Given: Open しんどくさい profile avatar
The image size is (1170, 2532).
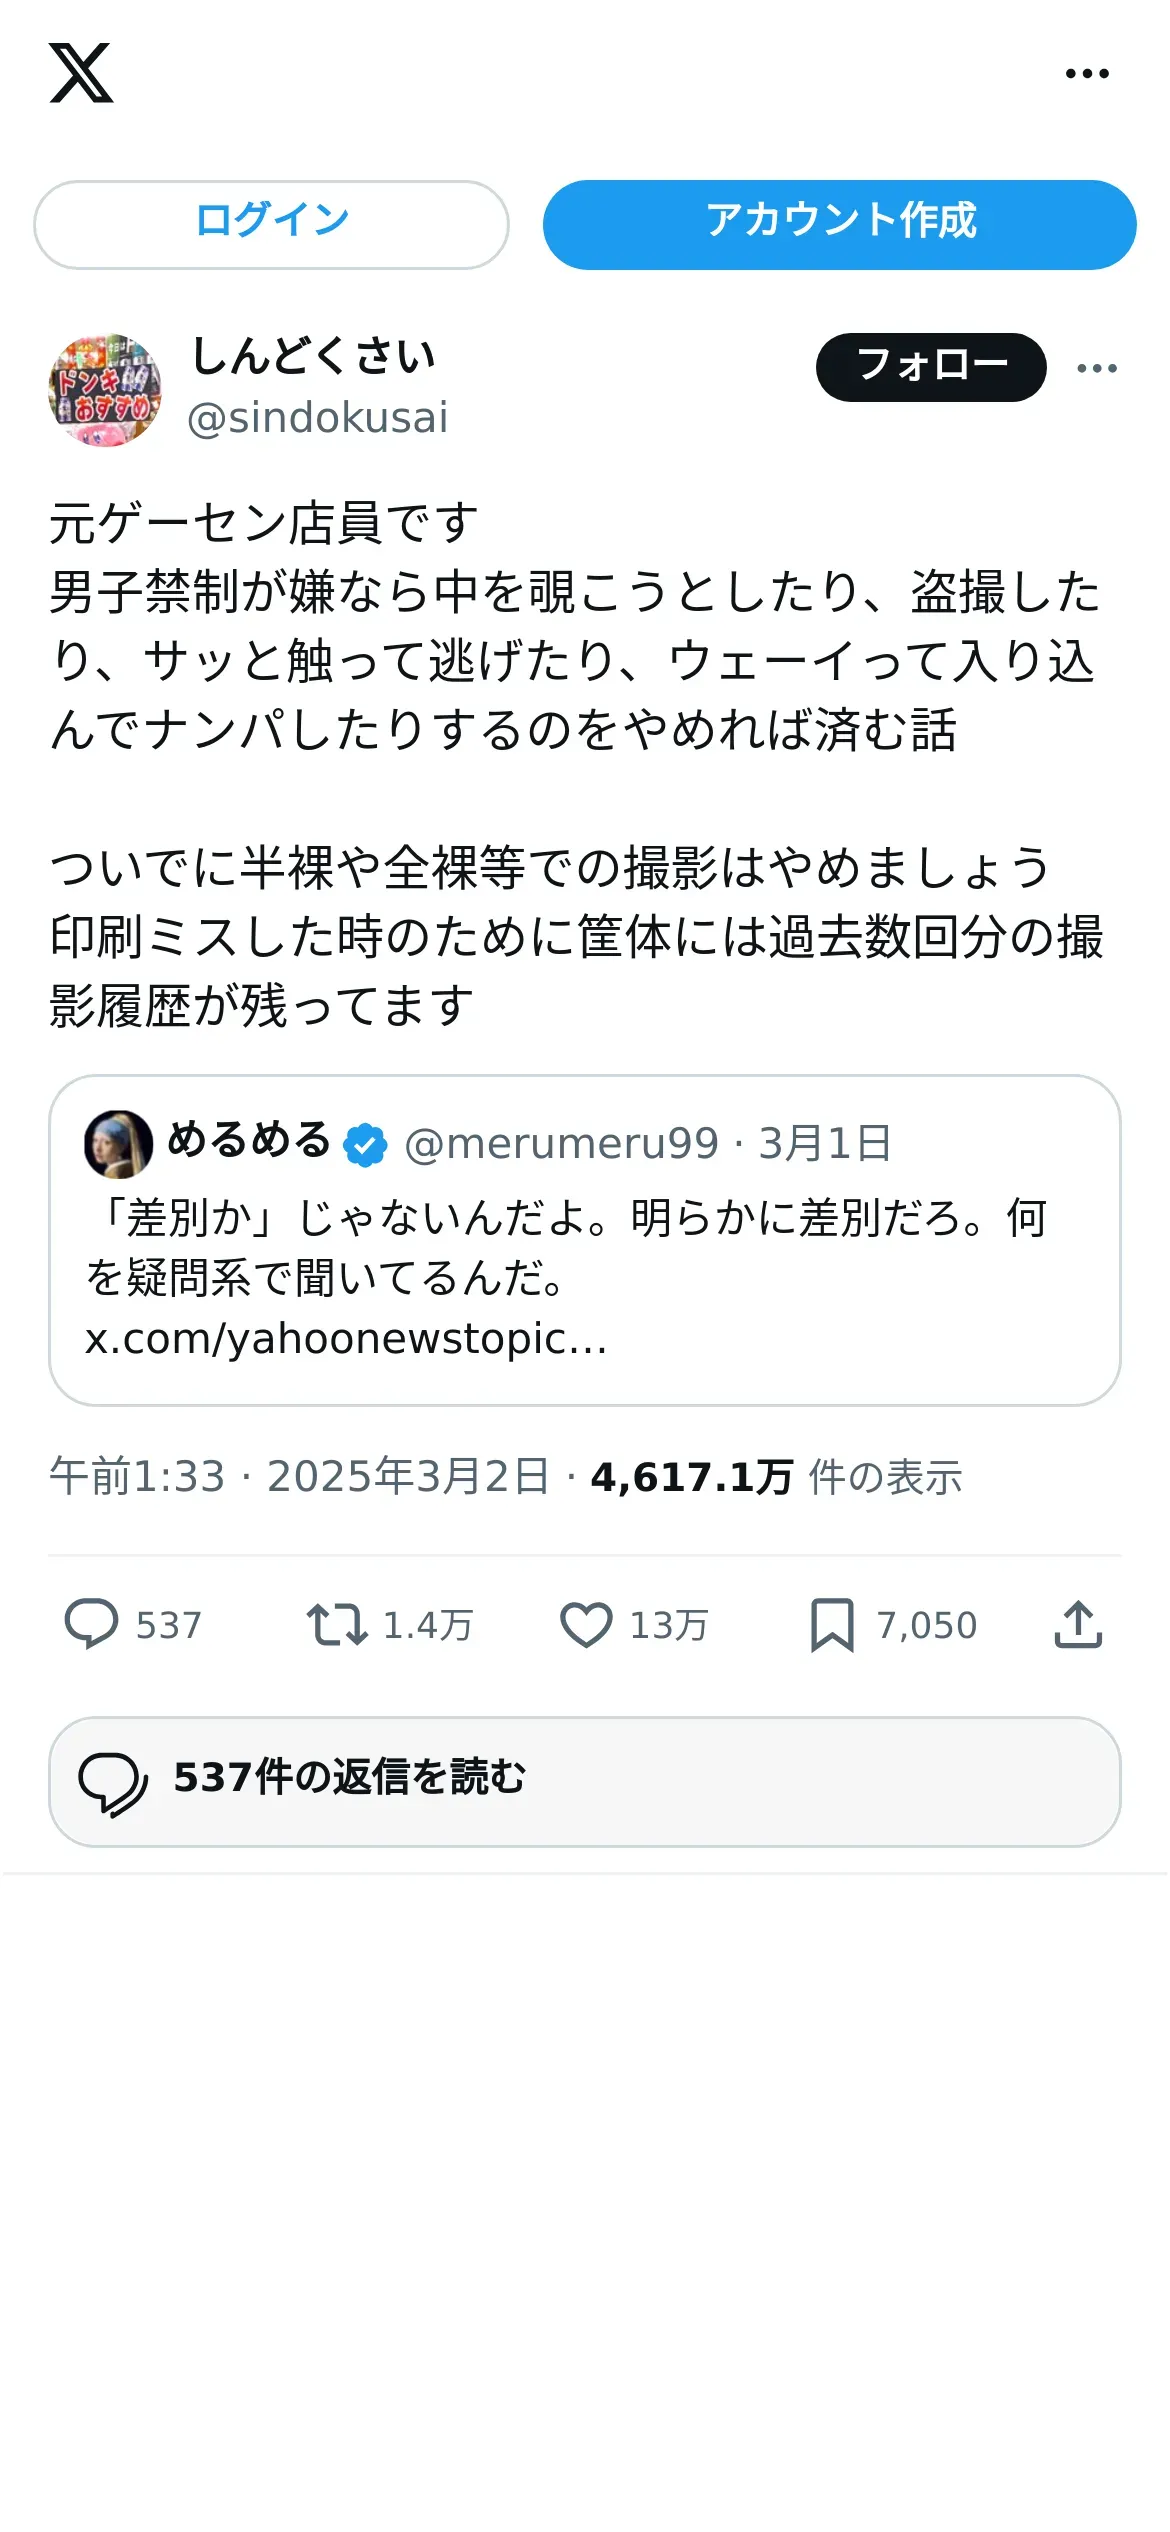Looking at the screenshot, I should pyautogui.click(x=105, y=390).
